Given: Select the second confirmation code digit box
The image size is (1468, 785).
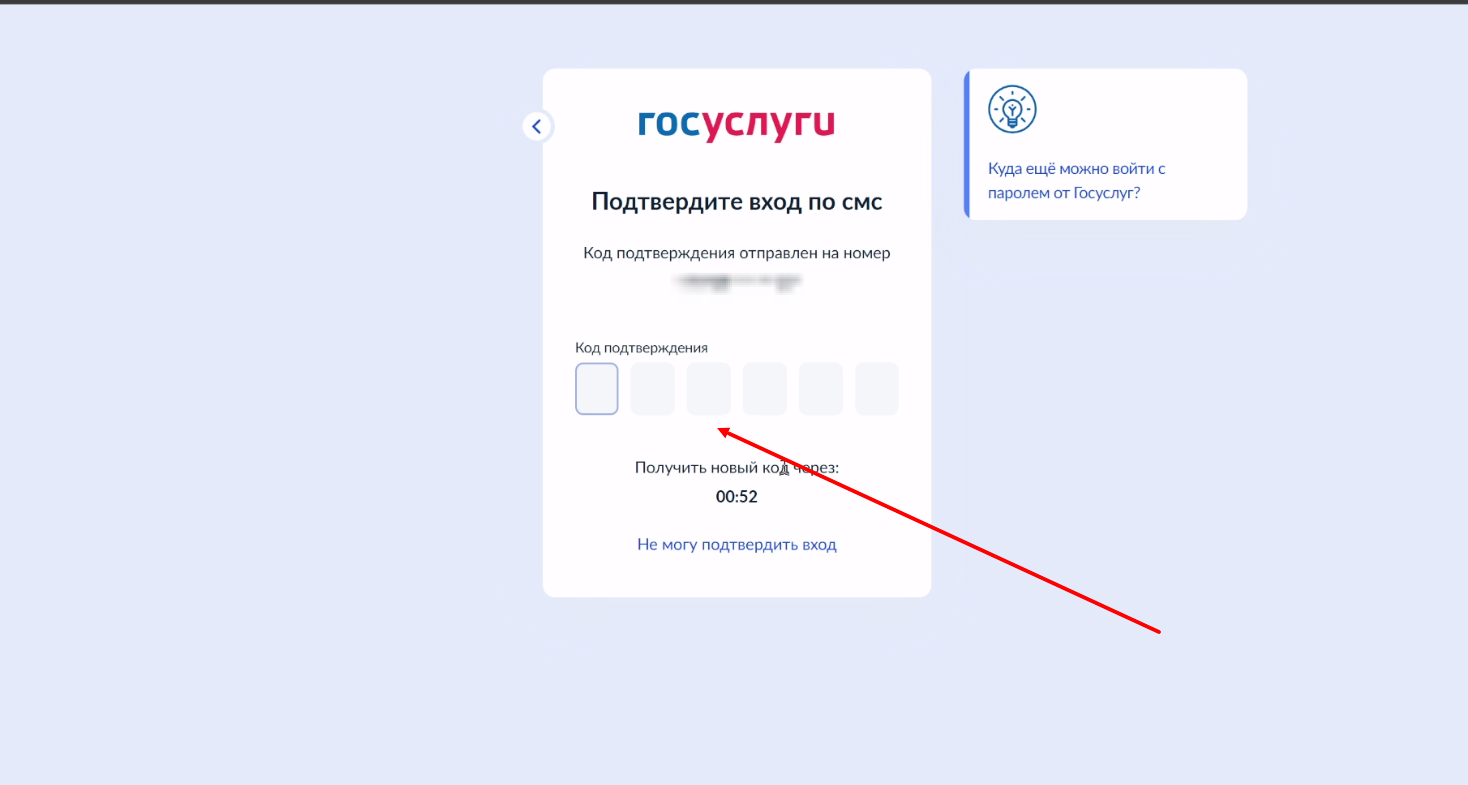Looking at the screenshot, I should 653,389.
